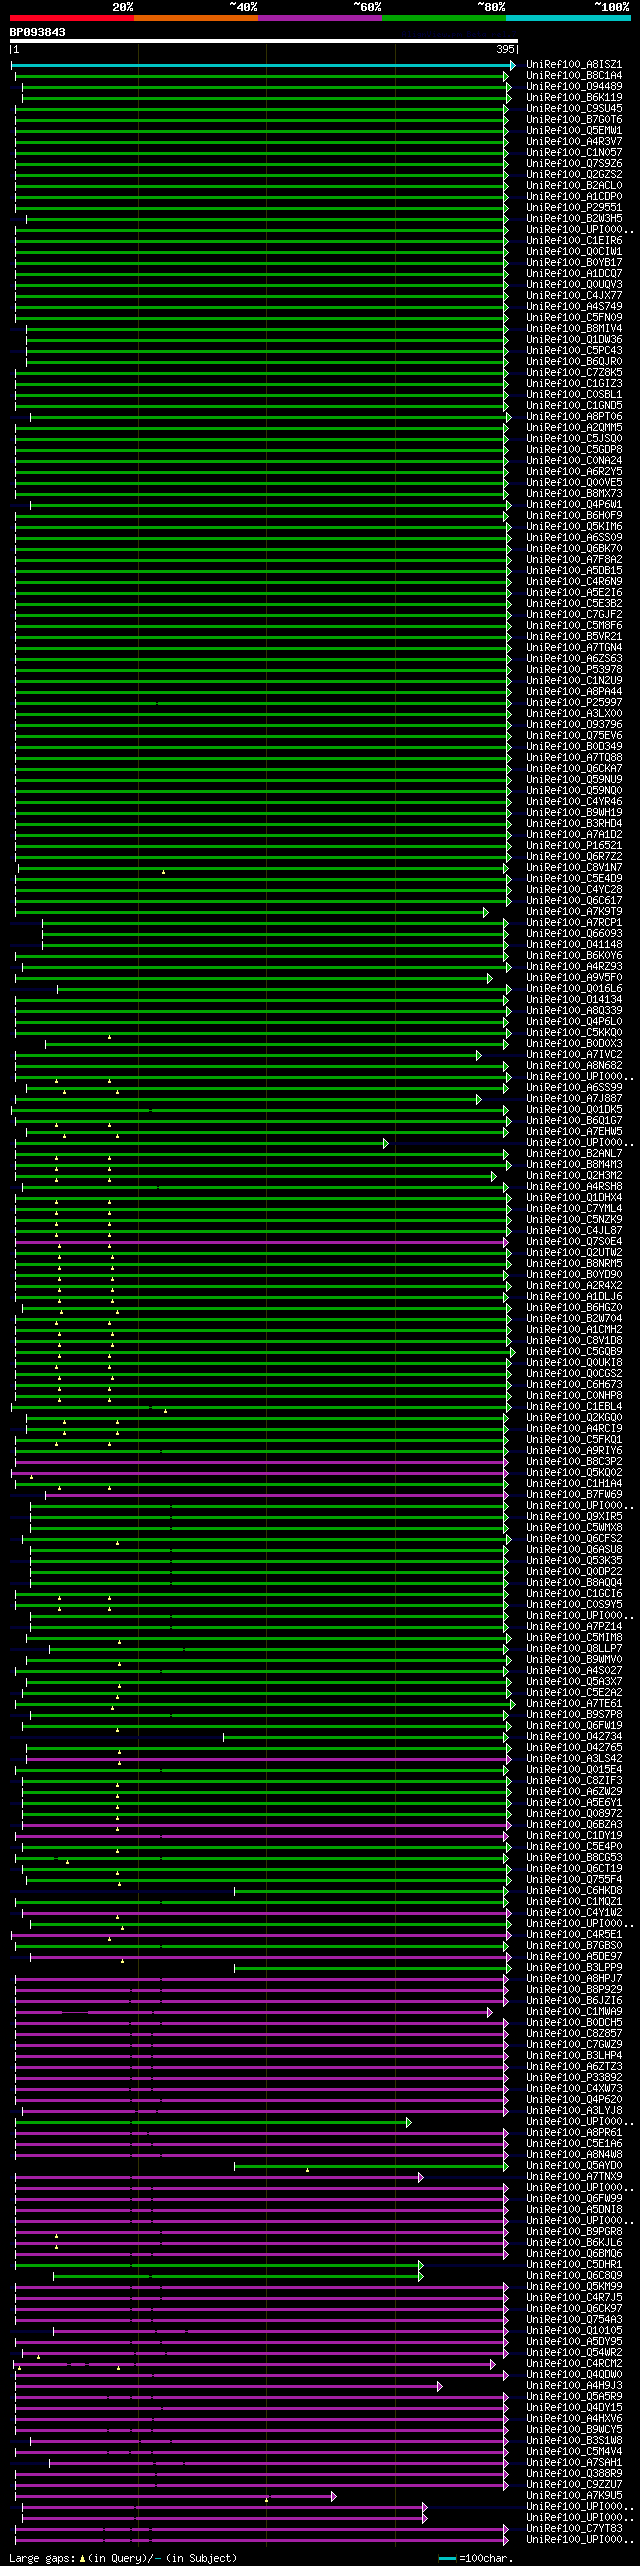Open hit UniRef100_Q7S0E4
Image resolution: width=640 pixels, height=2566 pixels.
click(x=574, y=1242)
